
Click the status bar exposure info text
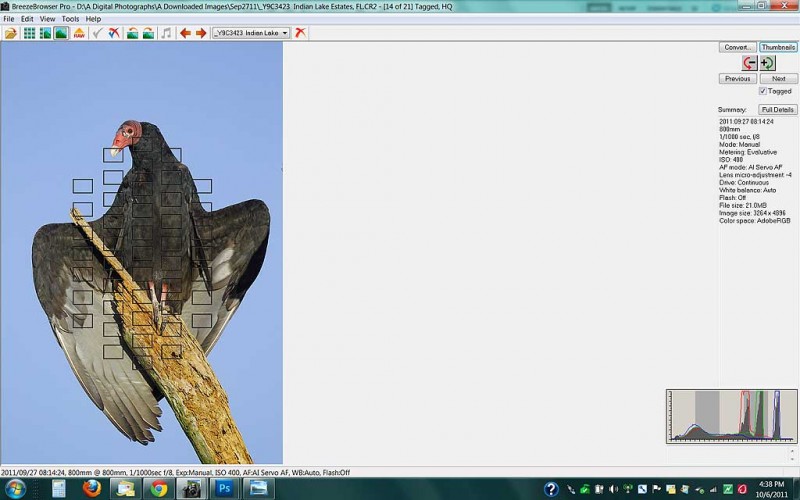coord(176,472)
